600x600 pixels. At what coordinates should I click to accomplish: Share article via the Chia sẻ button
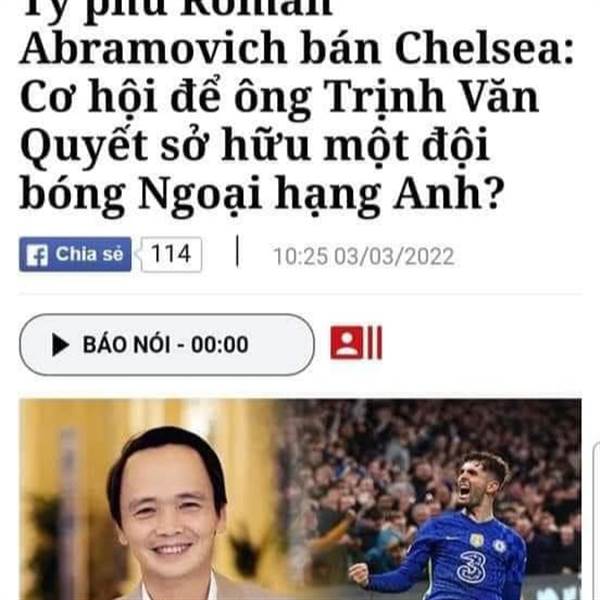click(x=75, y=254)
